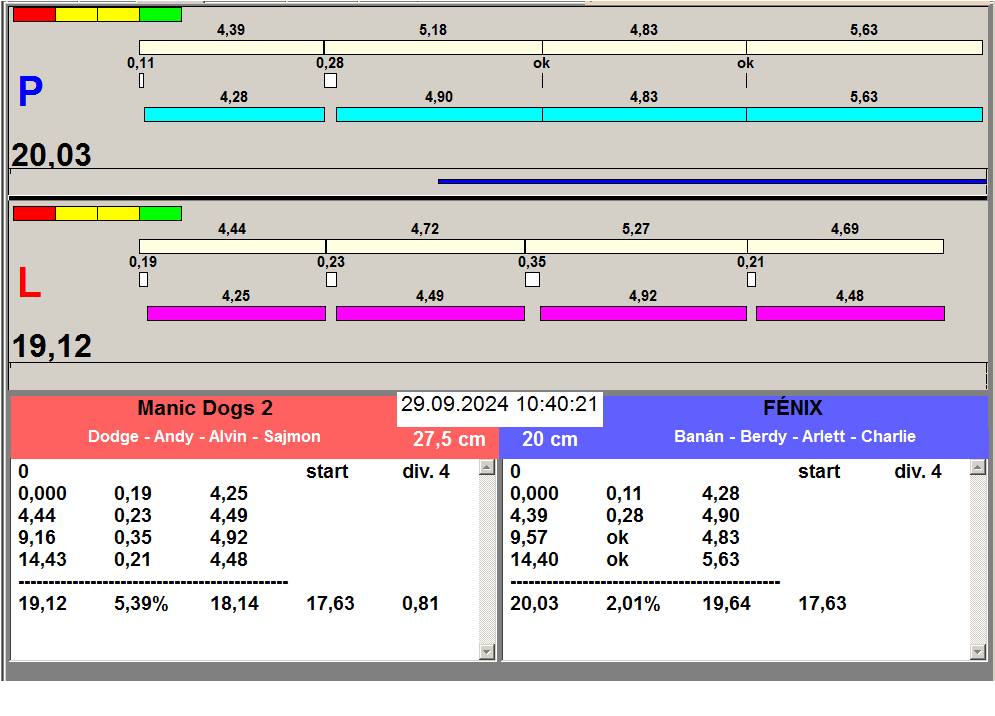Click the cyan 4,90 run bar
Viewport: 995px width, 716px height.
click(x=439, y=115)
